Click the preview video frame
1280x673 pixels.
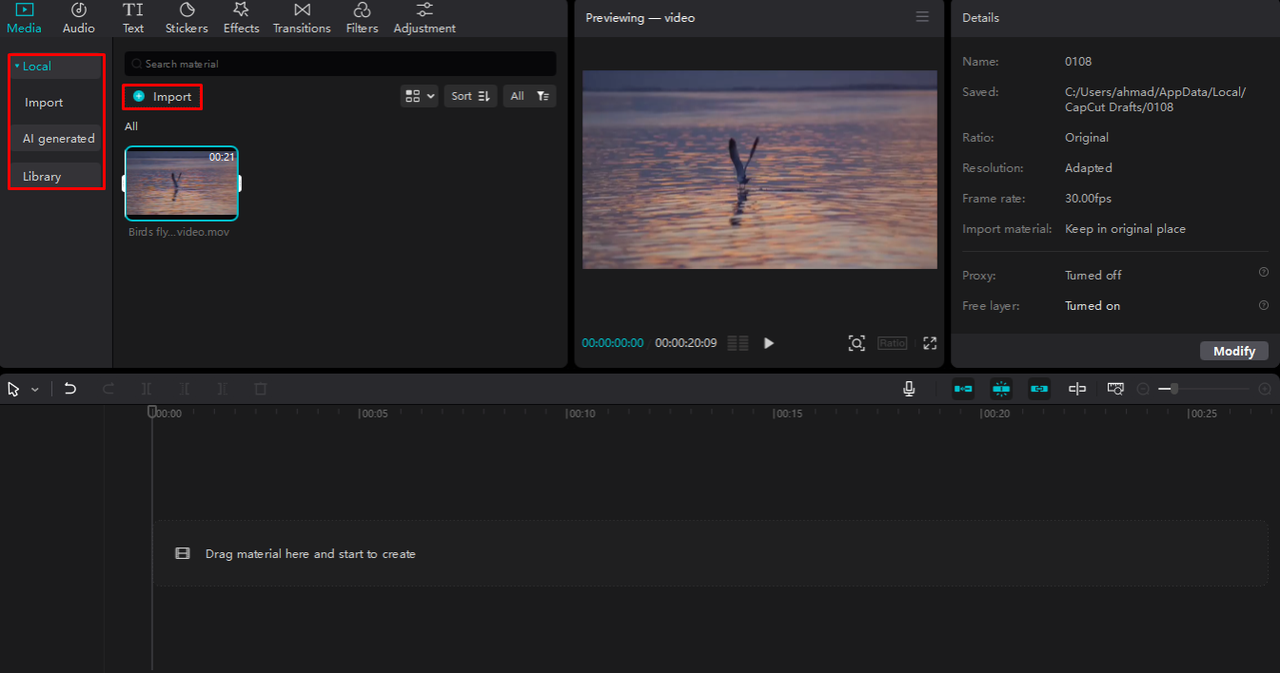[760, 169]
